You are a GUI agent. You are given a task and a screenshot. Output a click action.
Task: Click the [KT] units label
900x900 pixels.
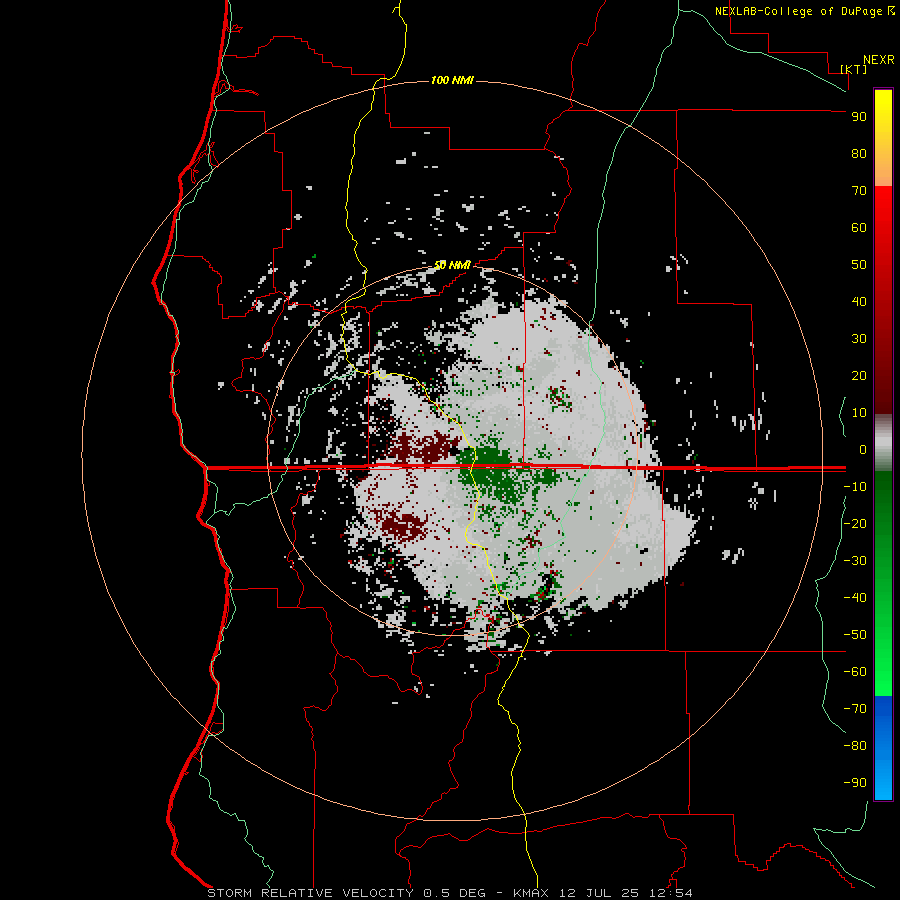click(853, 69)
